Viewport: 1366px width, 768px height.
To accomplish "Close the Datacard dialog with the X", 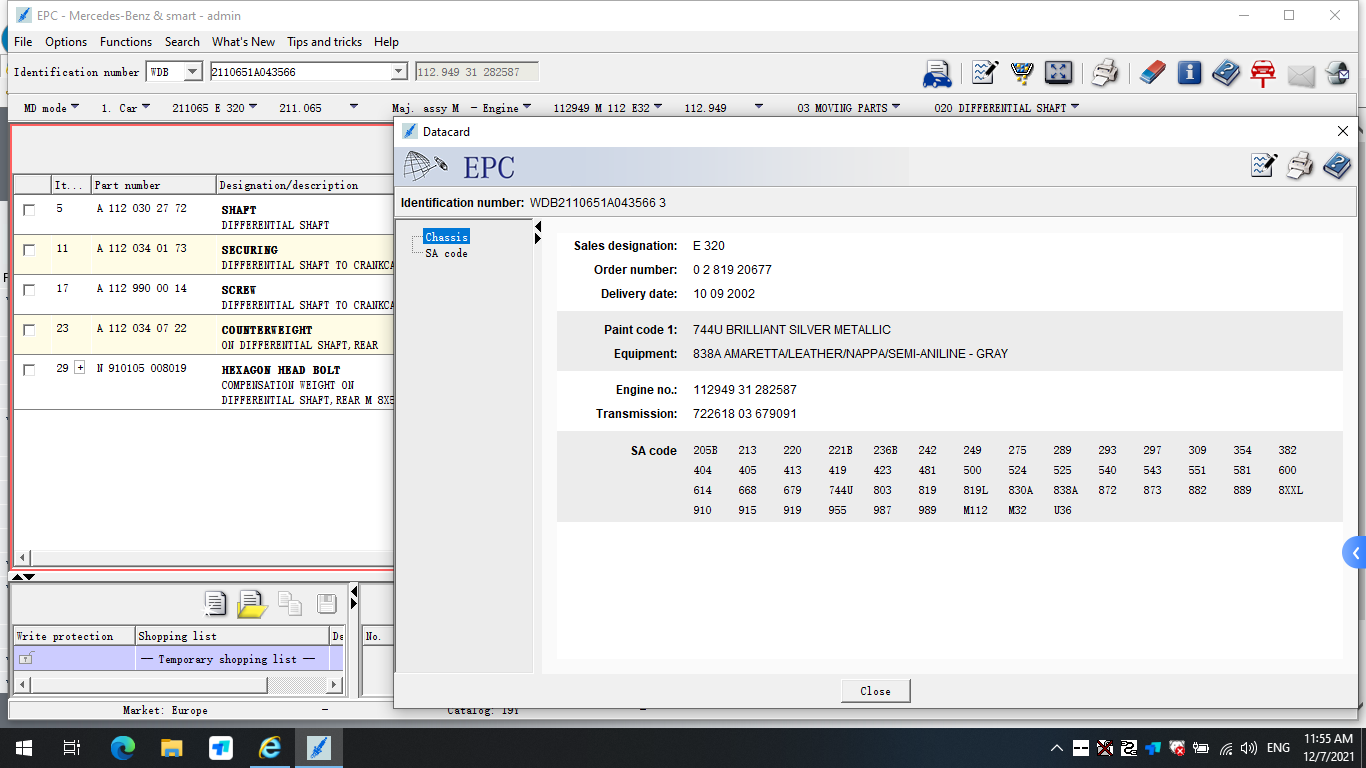I will [x=1343, y=131].
